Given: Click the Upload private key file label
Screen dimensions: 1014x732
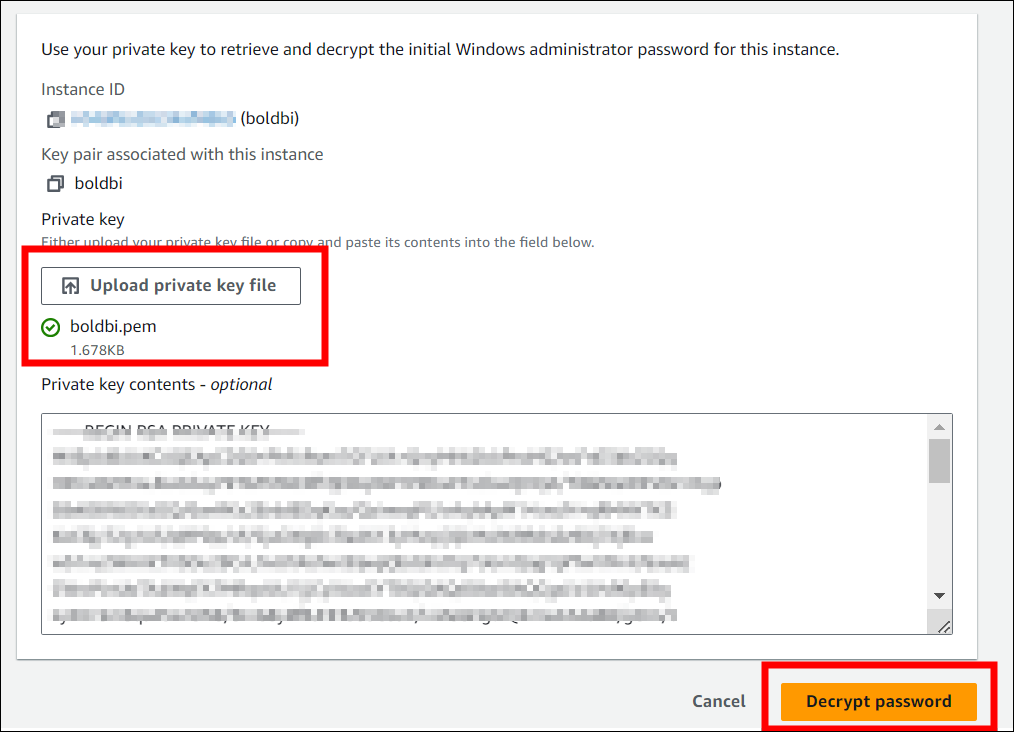Looking at the screenshot, I should pos(183,286).
